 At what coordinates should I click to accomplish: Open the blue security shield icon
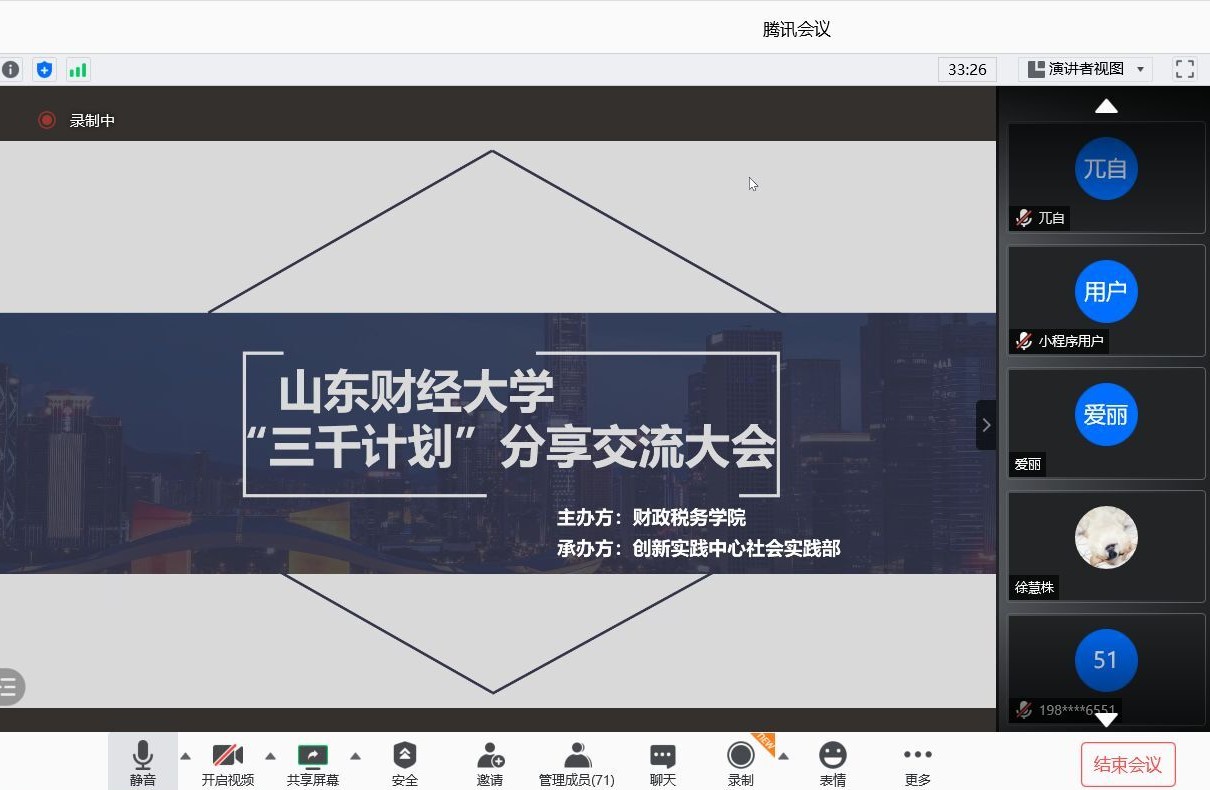44,70
